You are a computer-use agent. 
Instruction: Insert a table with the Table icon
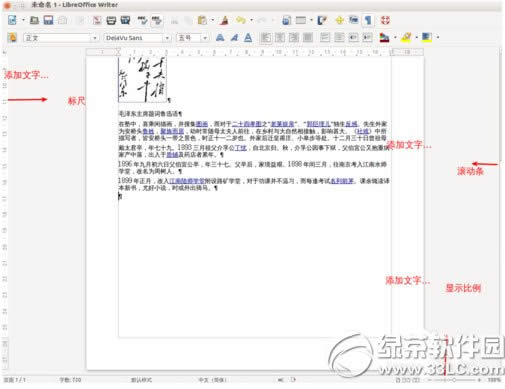point(301,20)
